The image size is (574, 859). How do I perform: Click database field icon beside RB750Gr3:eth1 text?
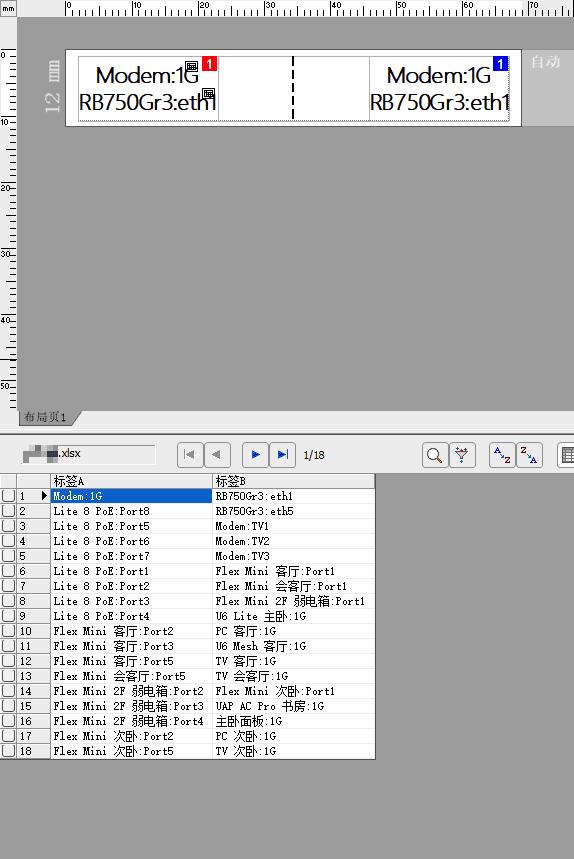pos(209,94)
